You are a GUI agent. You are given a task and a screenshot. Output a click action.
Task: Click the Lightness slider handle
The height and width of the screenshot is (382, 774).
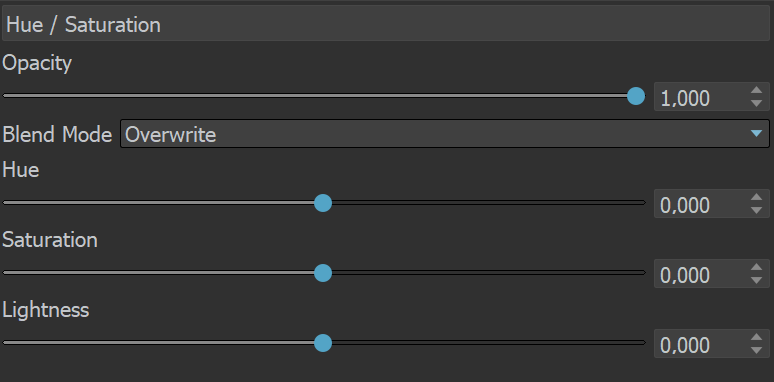(323, 343)
